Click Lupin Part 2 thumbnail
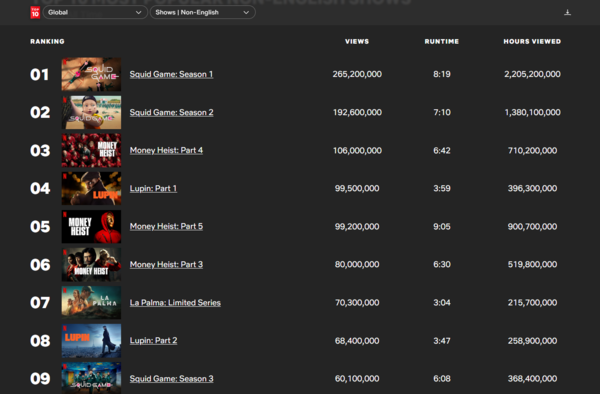Viewport: 600px width, 394px height. 91,341
